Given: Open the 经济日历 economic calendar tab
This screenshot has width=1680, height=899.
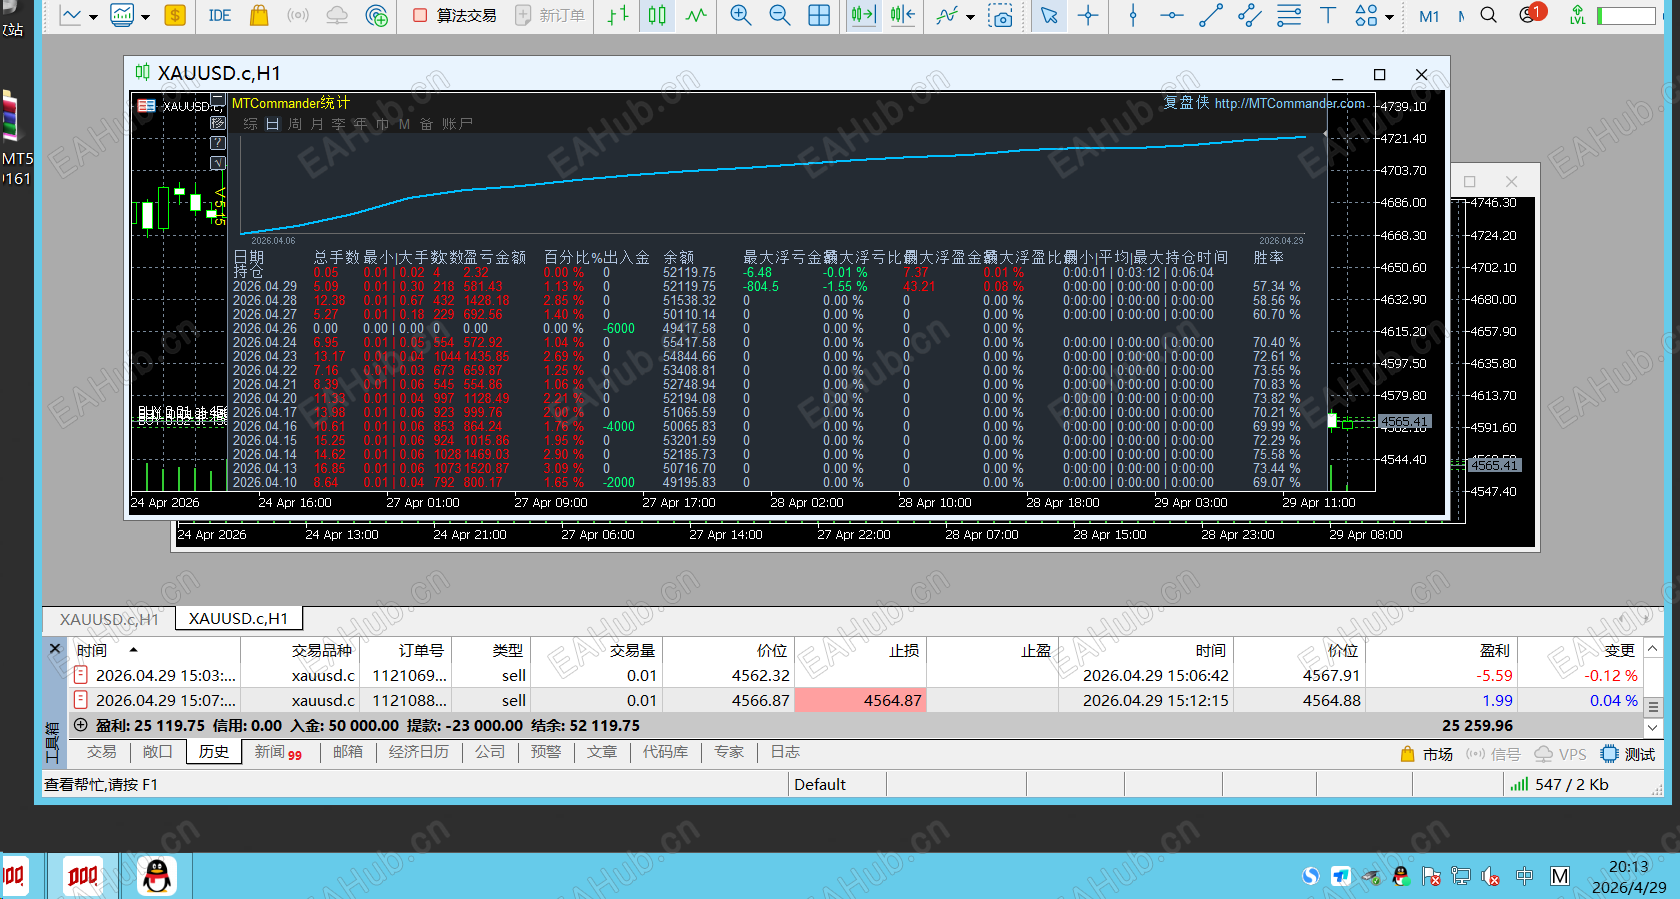Looking at the screenshot, I should pos(419,752).
